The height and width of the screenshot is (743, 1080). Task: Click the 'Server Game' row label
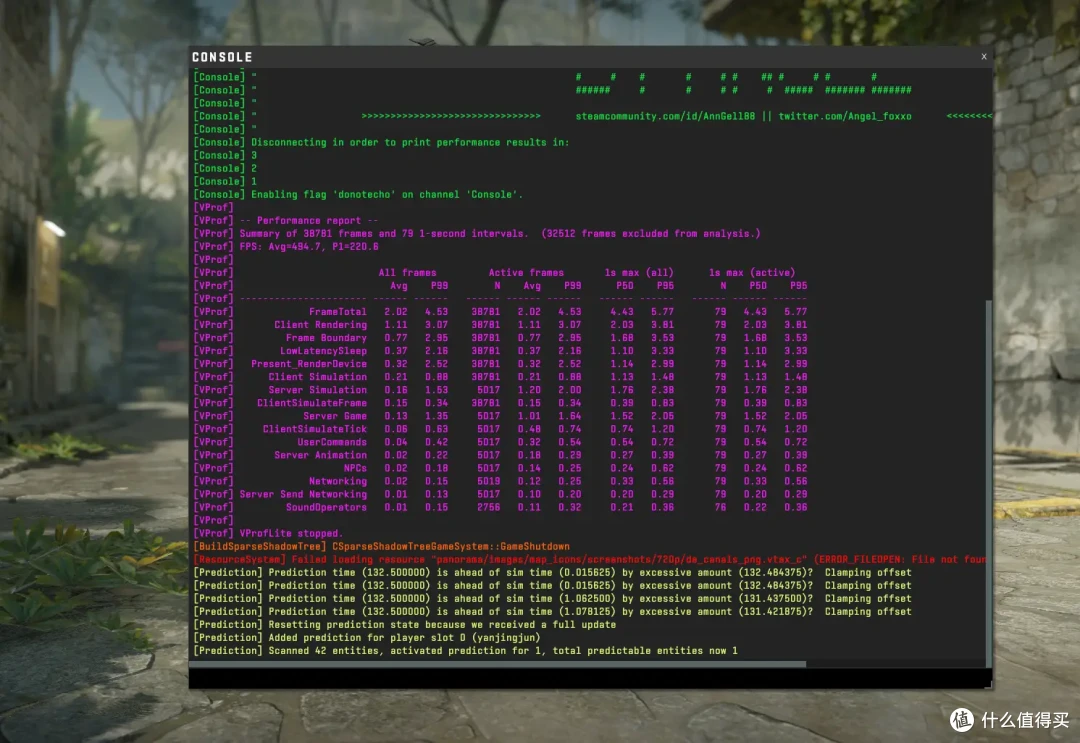click(335, 417)
